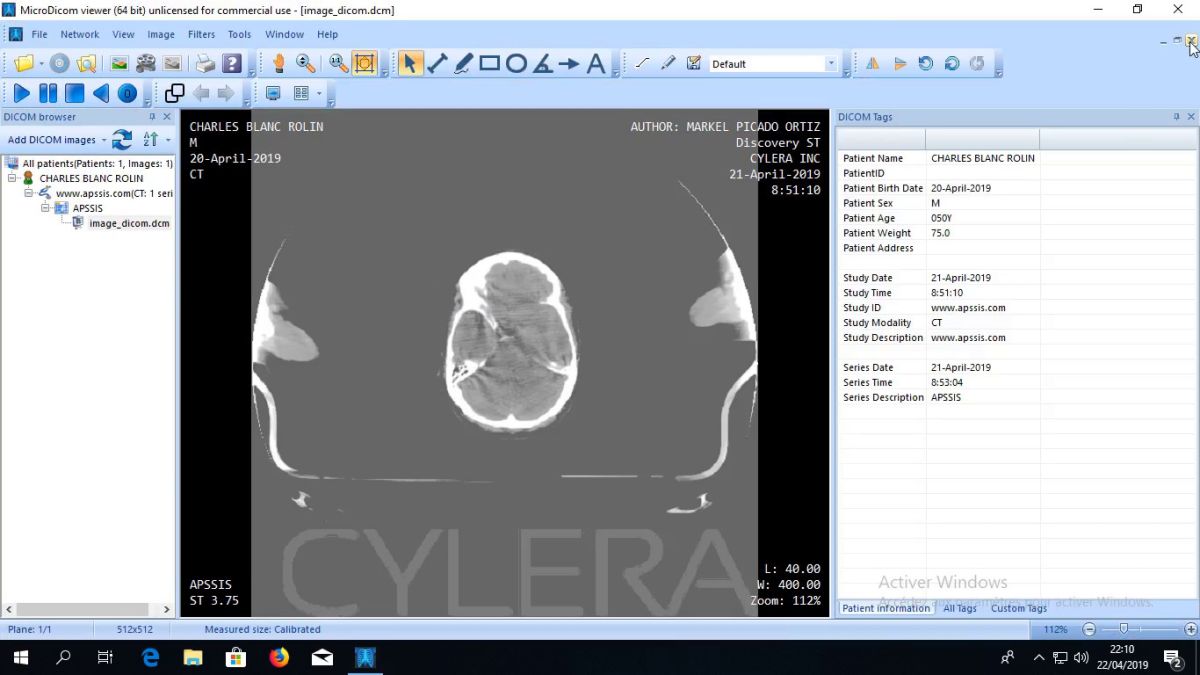Screen dimensions: 1200x675
Task: Collapse the CHARLES BLANC ROLIN tree node
Action: pyautogui.click(x=14, y=178)
